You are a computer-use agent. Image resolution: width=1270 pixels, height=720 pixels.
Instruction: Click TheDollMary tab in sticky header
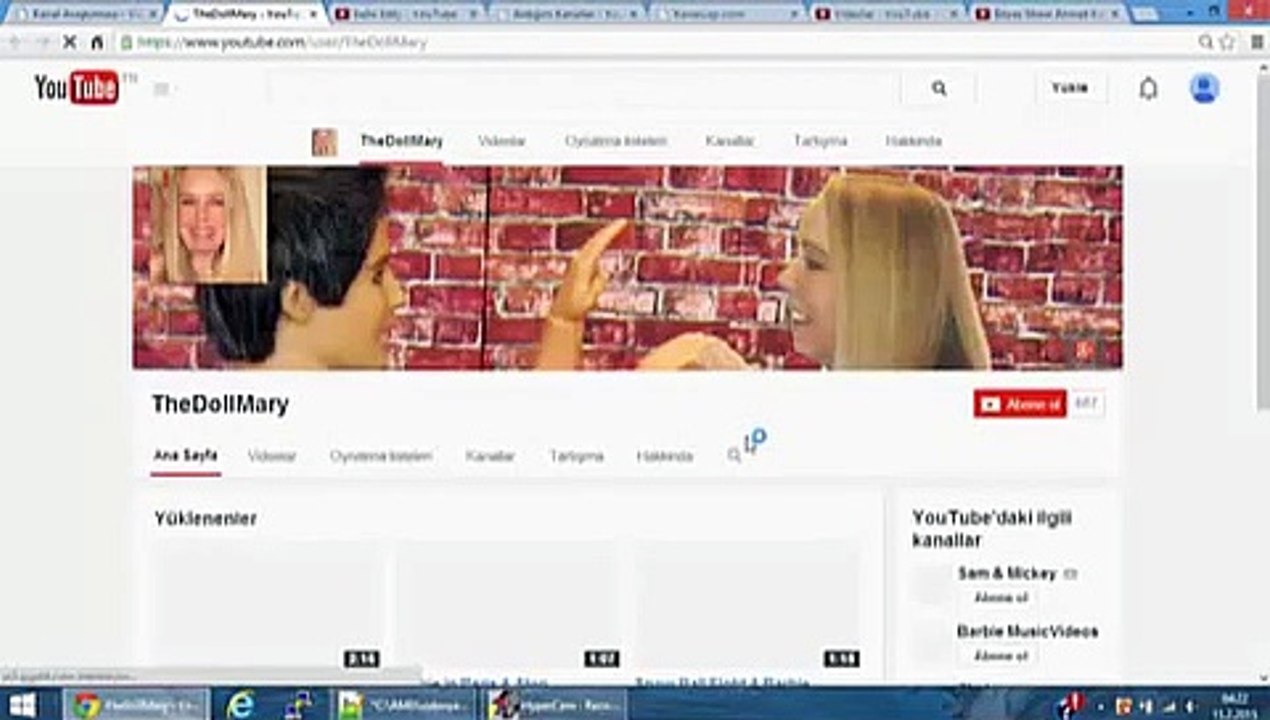pyautogui.click(x=401, y=141)
